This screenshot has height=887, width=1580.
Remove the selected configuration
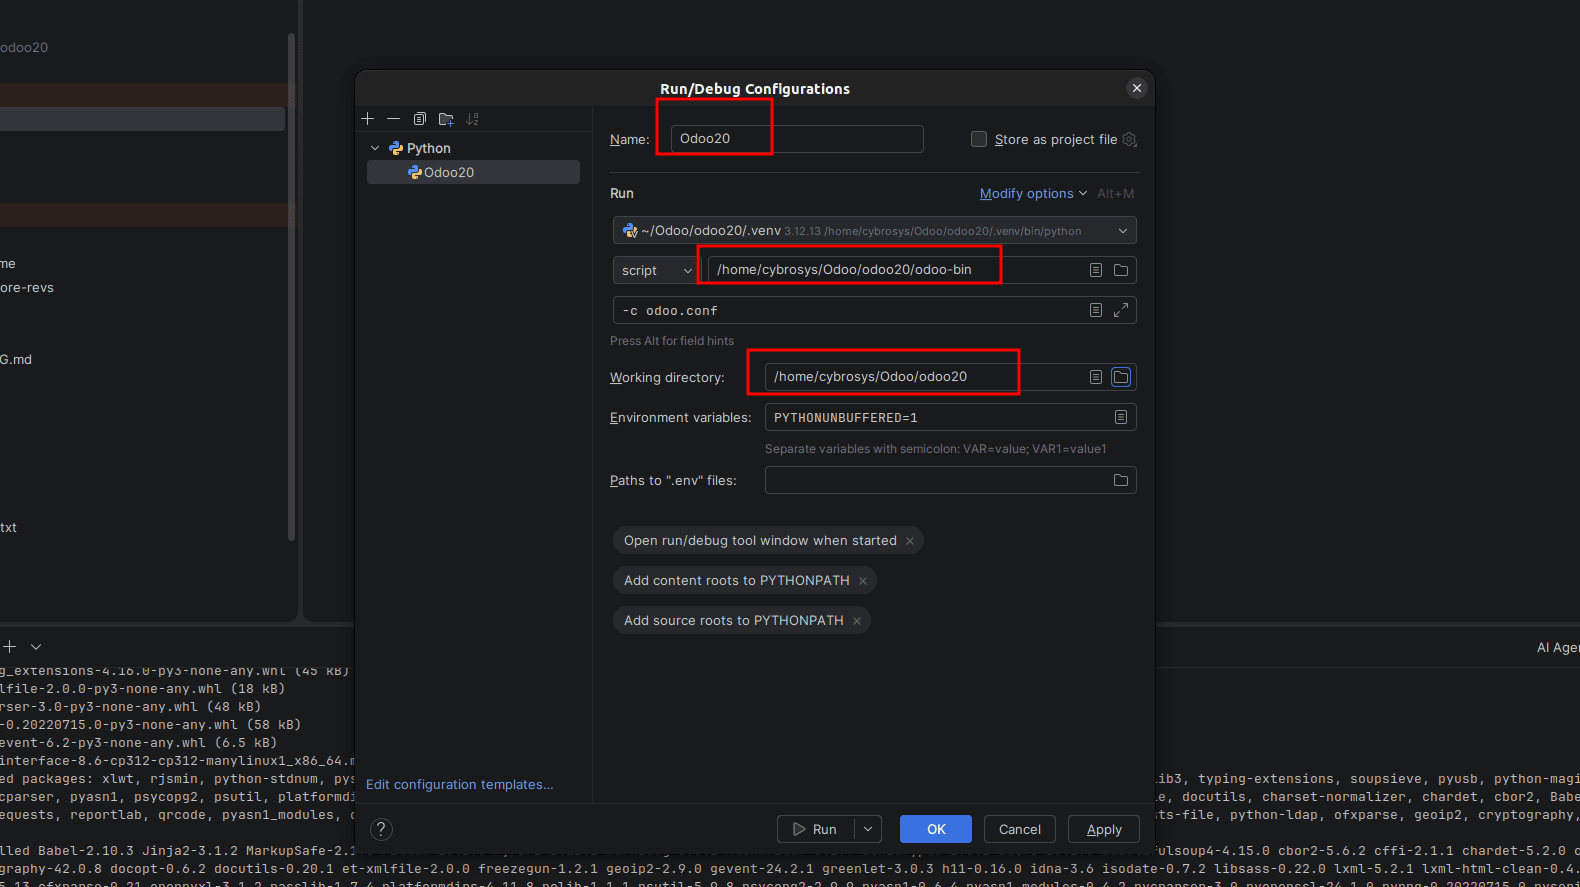tap(393, 119)
